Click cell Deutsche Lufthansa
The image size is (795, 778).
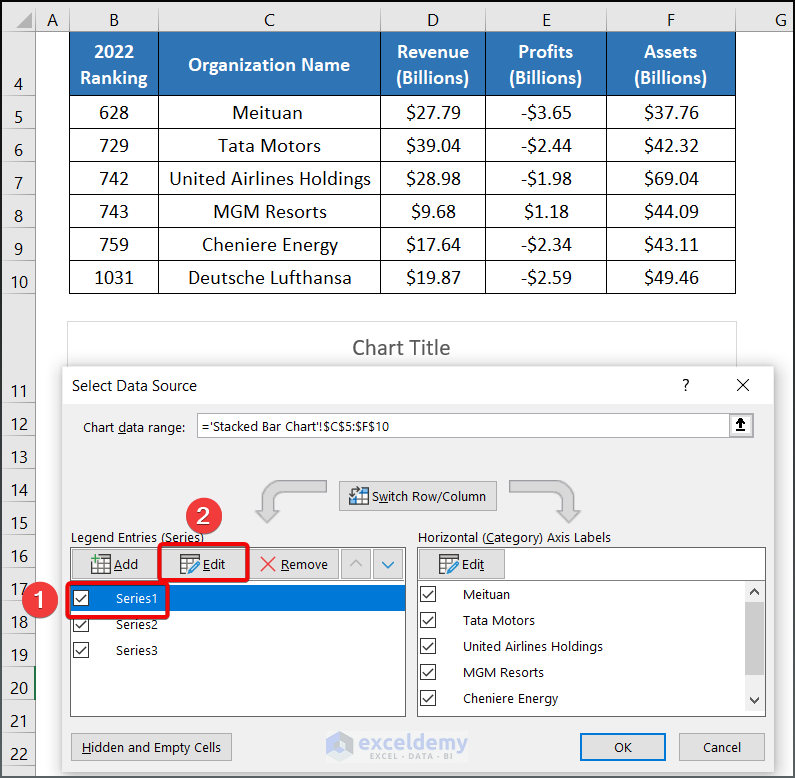(269, 277)
